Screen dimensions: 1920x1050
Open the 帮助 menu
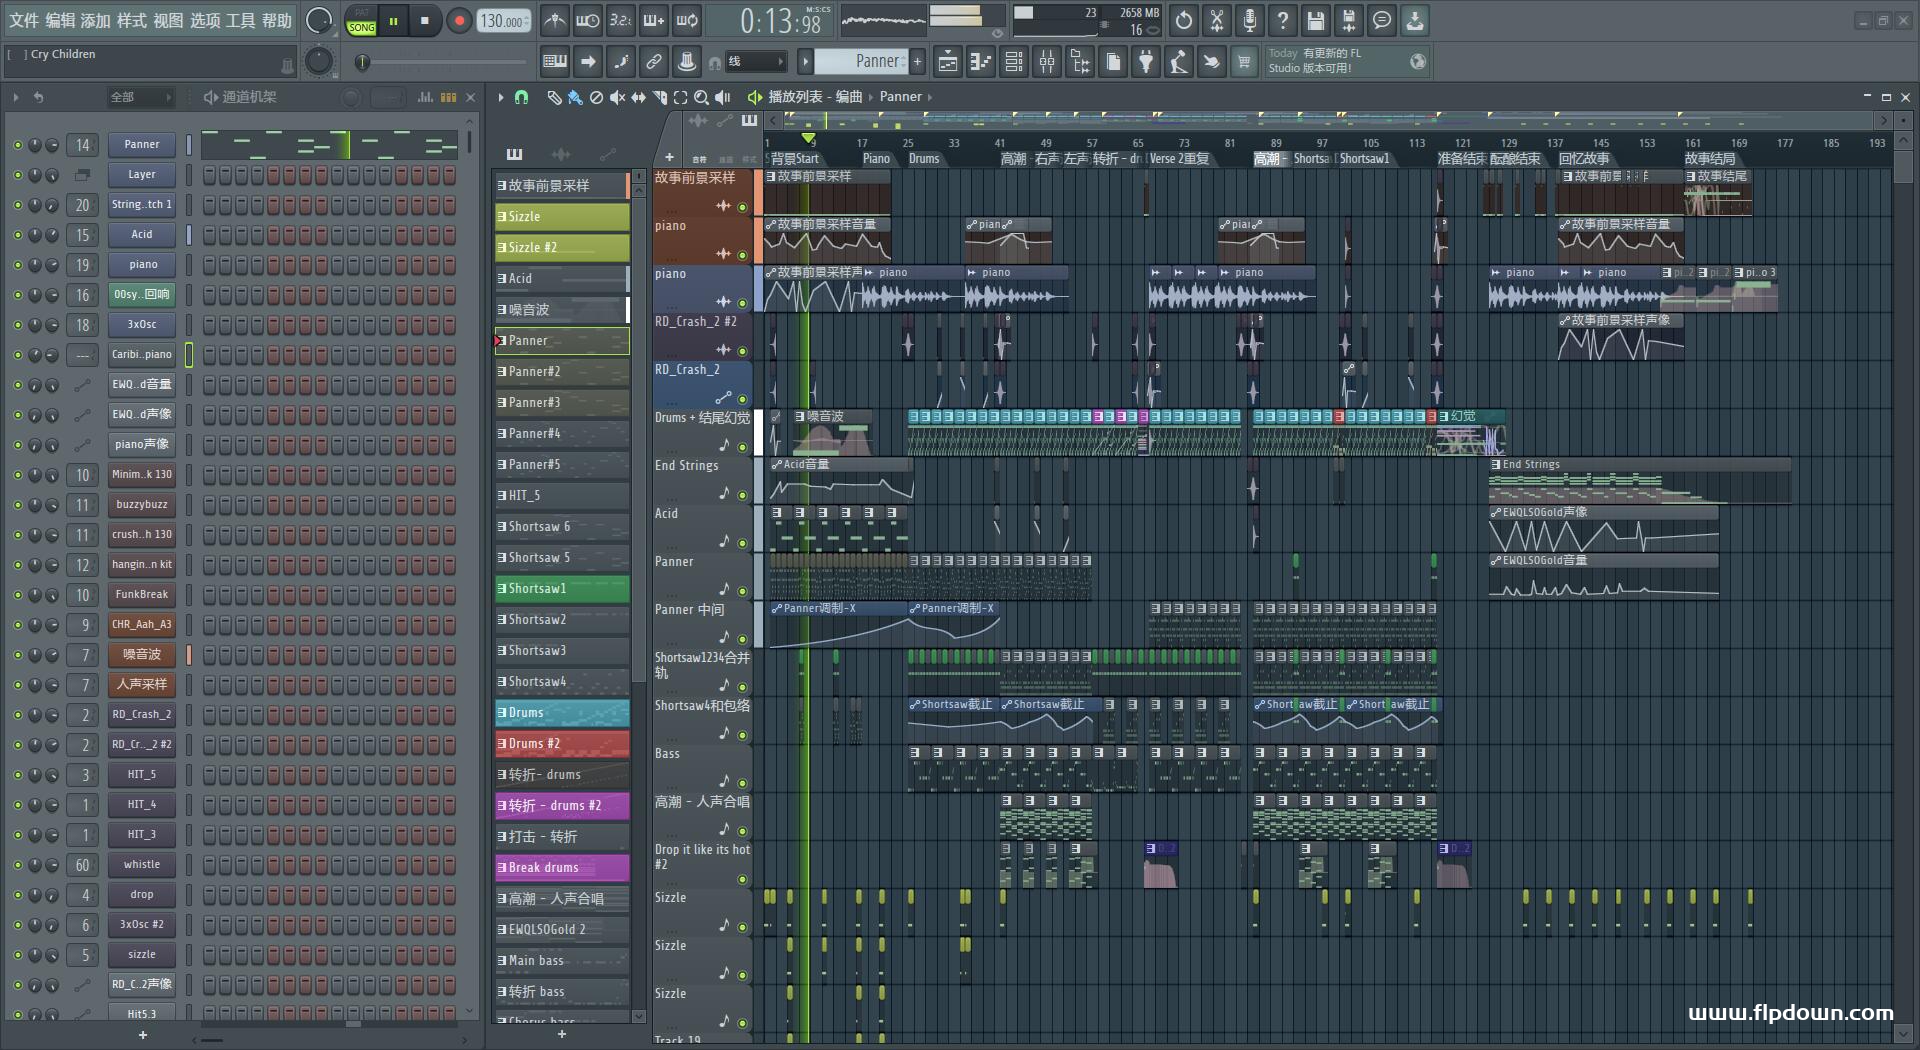[x=277, y=20]
